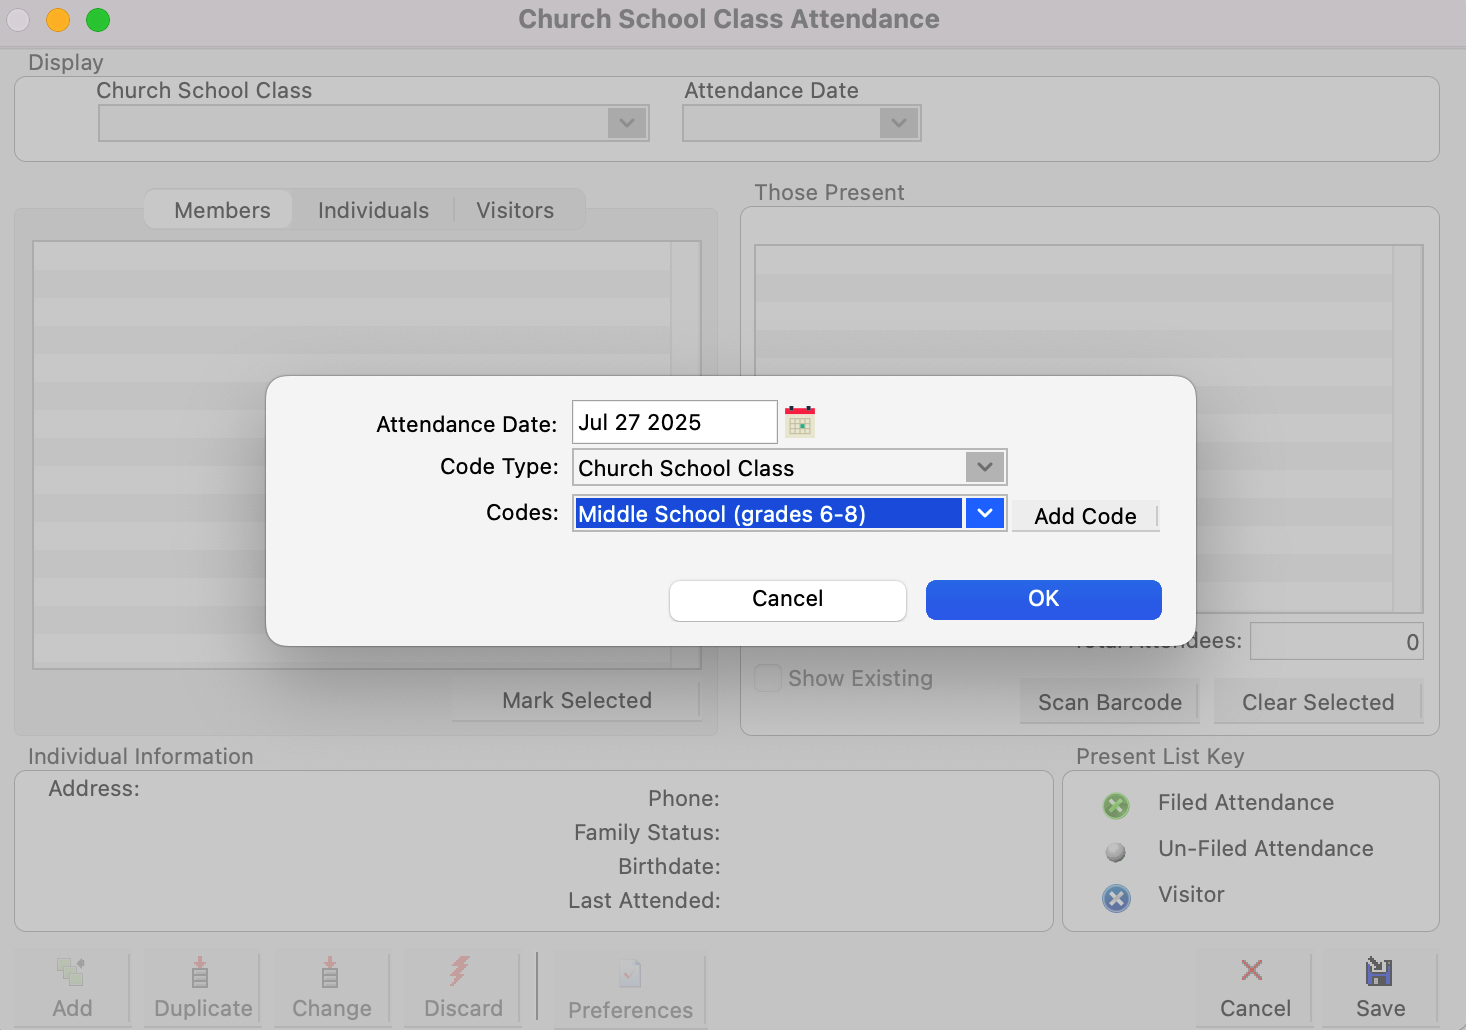
Task: Click the gray Un-Filed Attendance indicator
Action: (x=1116, y=851)
